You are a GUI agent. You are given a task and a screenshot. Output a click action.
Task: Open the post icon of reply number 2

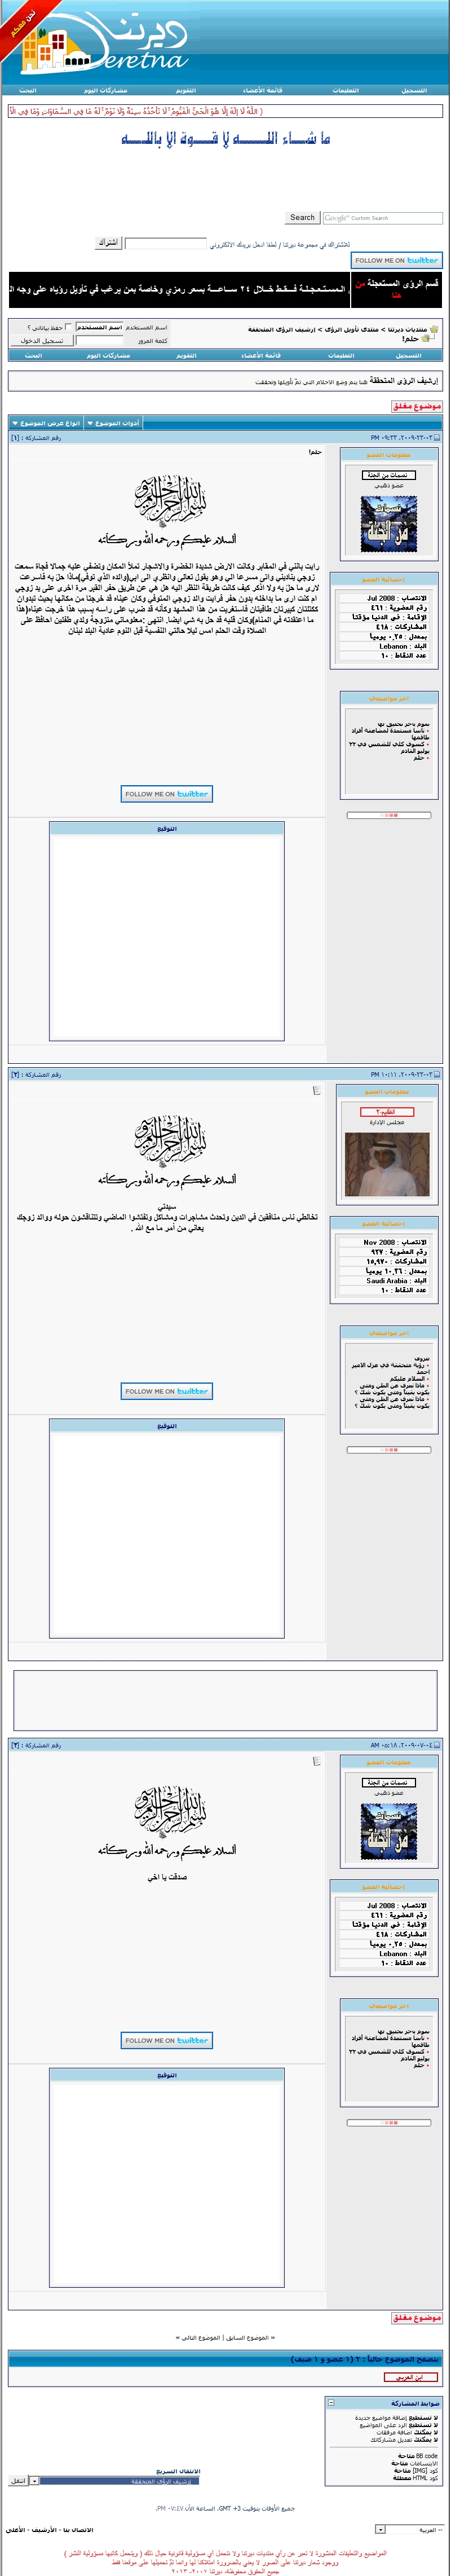[317, 1090]
